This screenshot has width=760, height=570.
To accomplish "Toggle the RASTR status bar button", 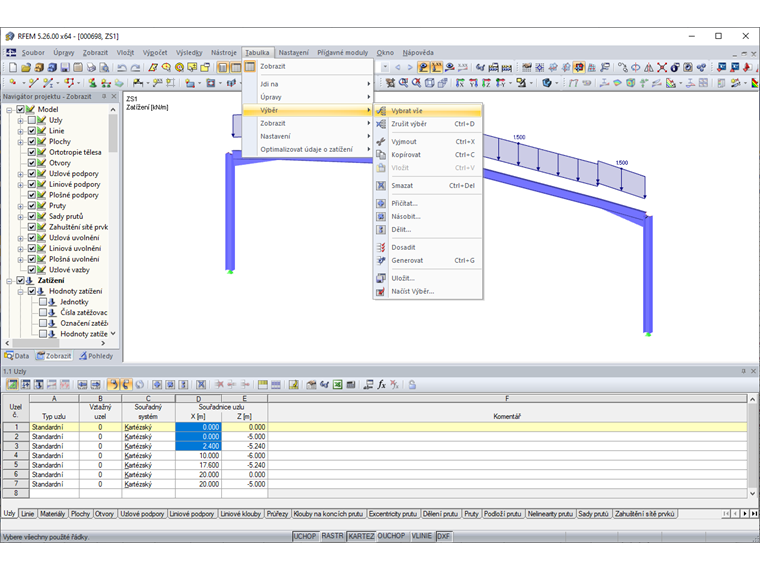I will click(x=332, y=536).
